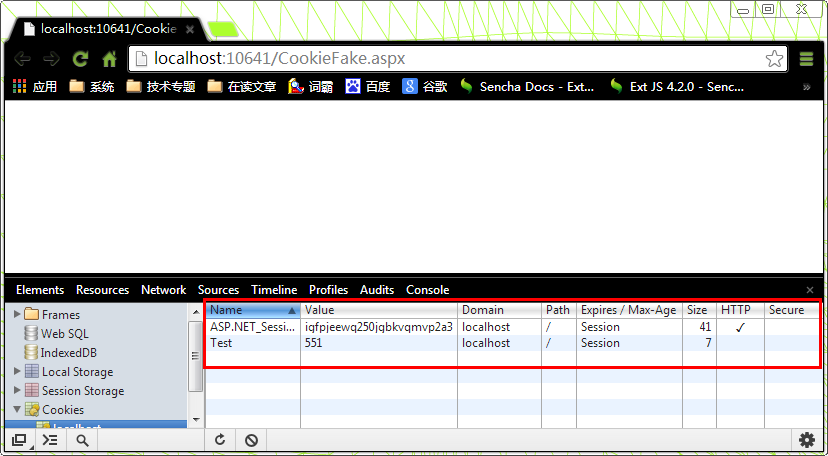Image resolution: width=828 pixels, height=456 pixels.
Task: Expand the Local Storage tree node
Action: tap(16, 372)
